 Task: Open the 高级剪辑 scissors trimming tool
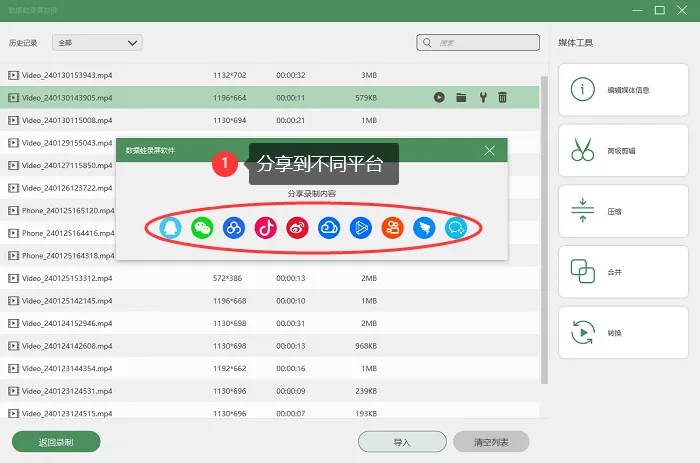tap(623, 150)
